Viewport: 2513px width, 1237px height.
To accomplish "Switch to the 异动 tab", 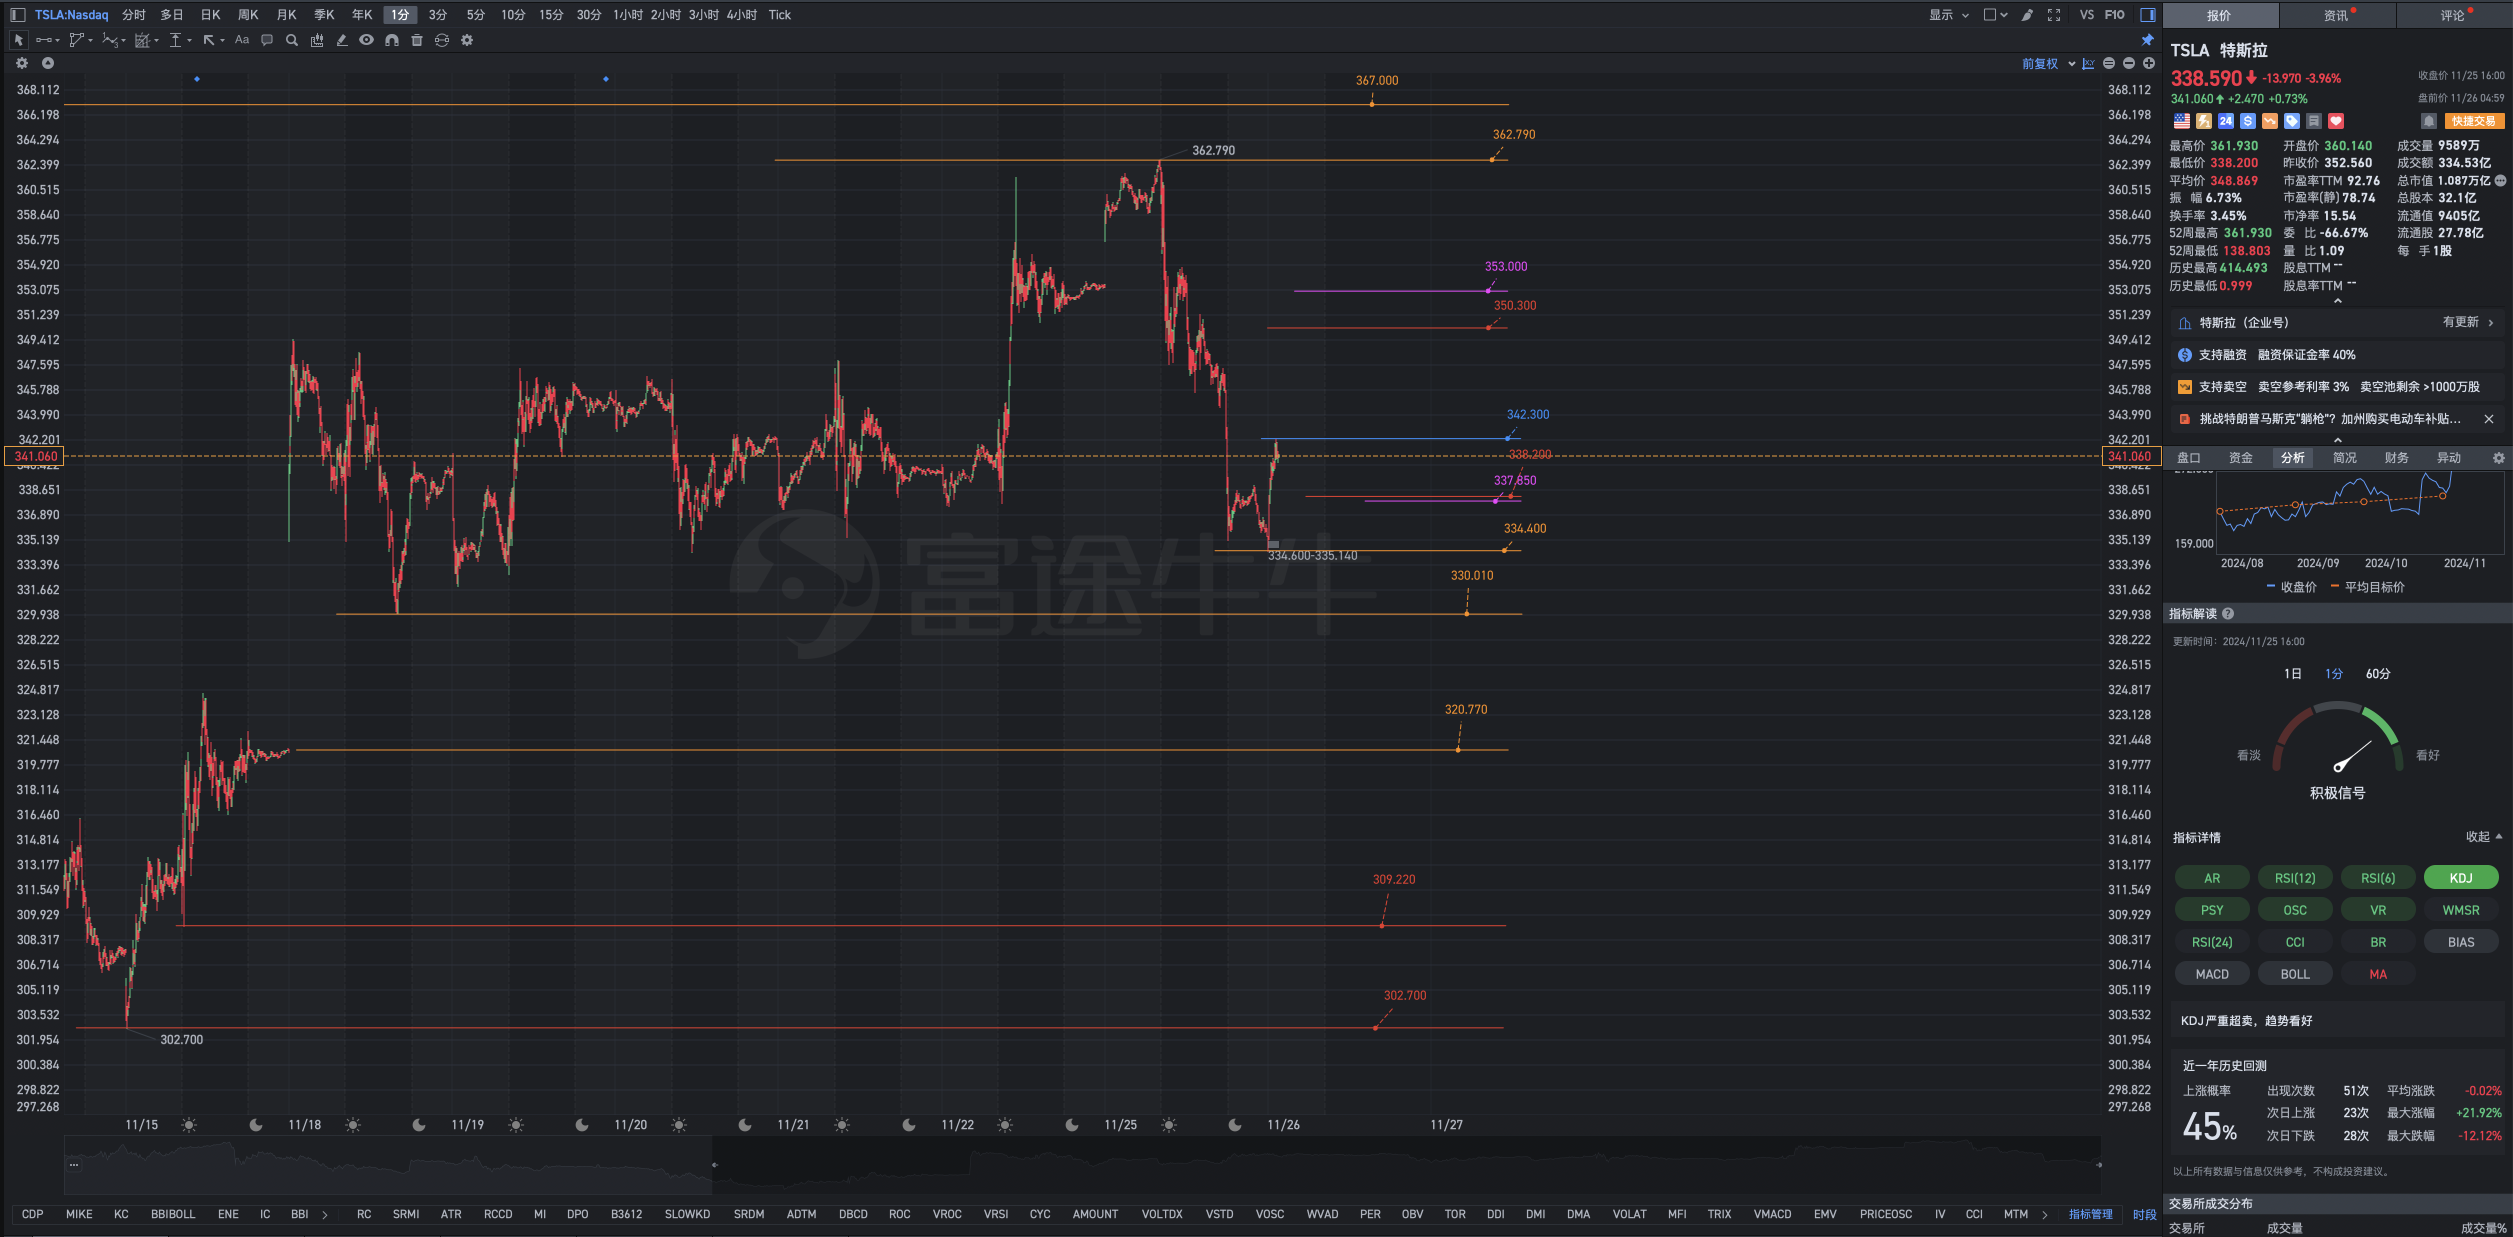I will 2448,458.
